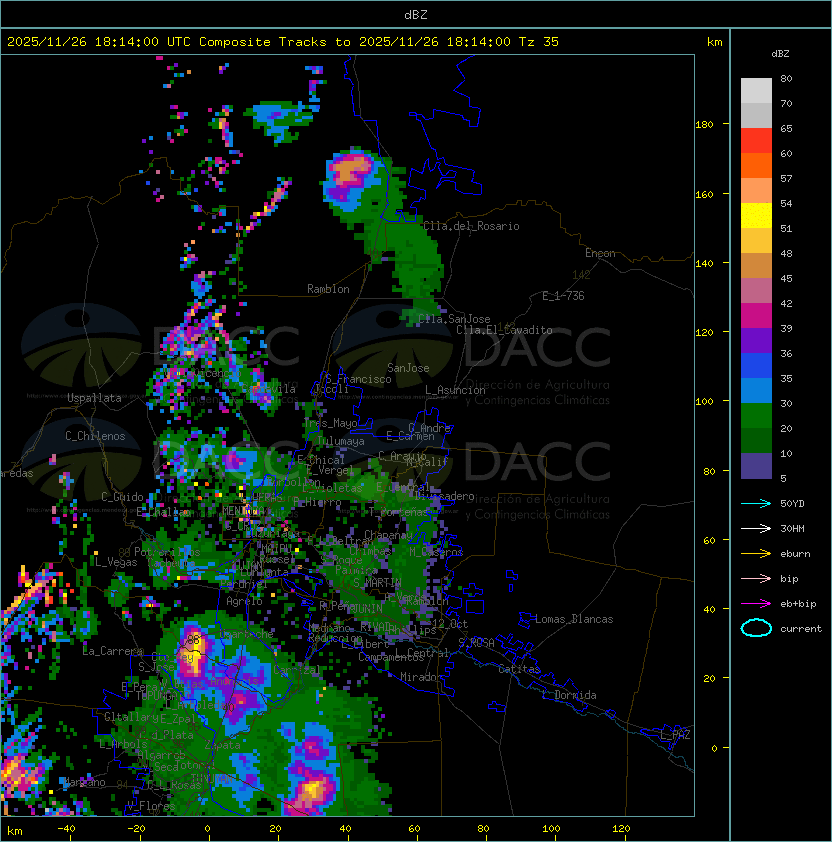Image resolution: width=832 pixels, height=842 pixels.
Task: Click the lightest gray swatch atop dBZ scale
Action: [756, 90]
